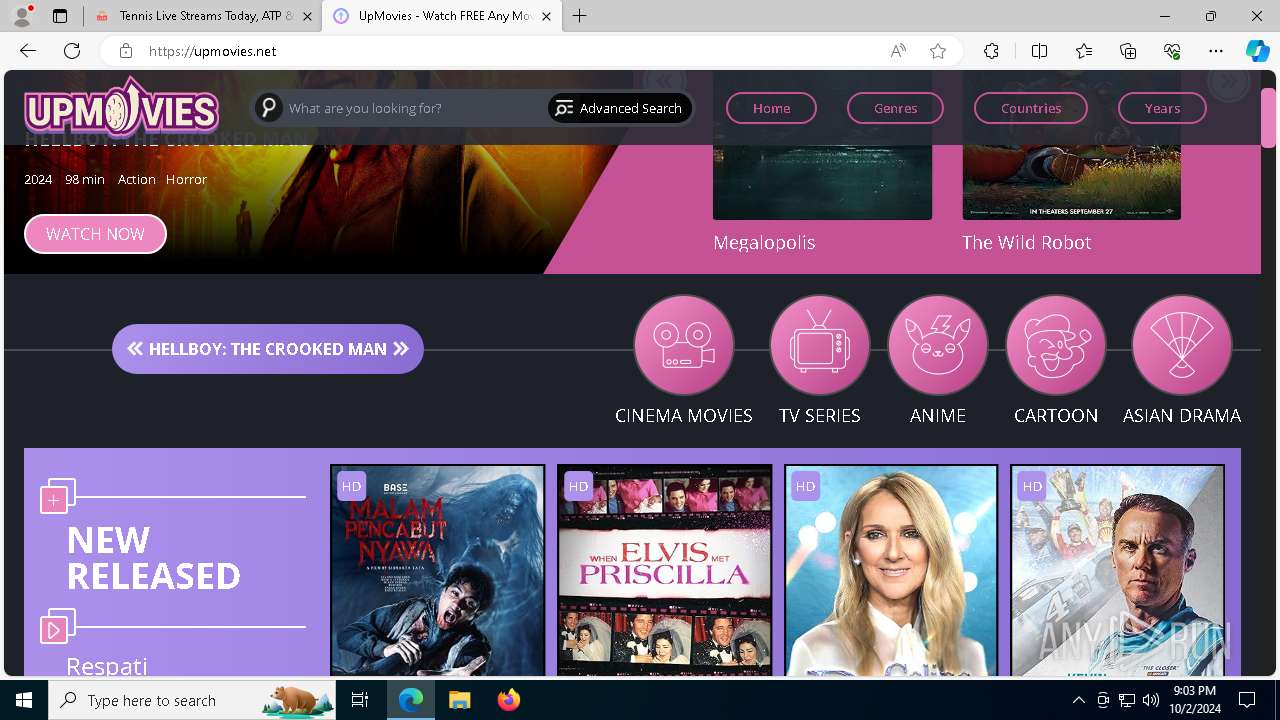Open the Years menu
This screenshot has width=1280, height=720.
1162,108
